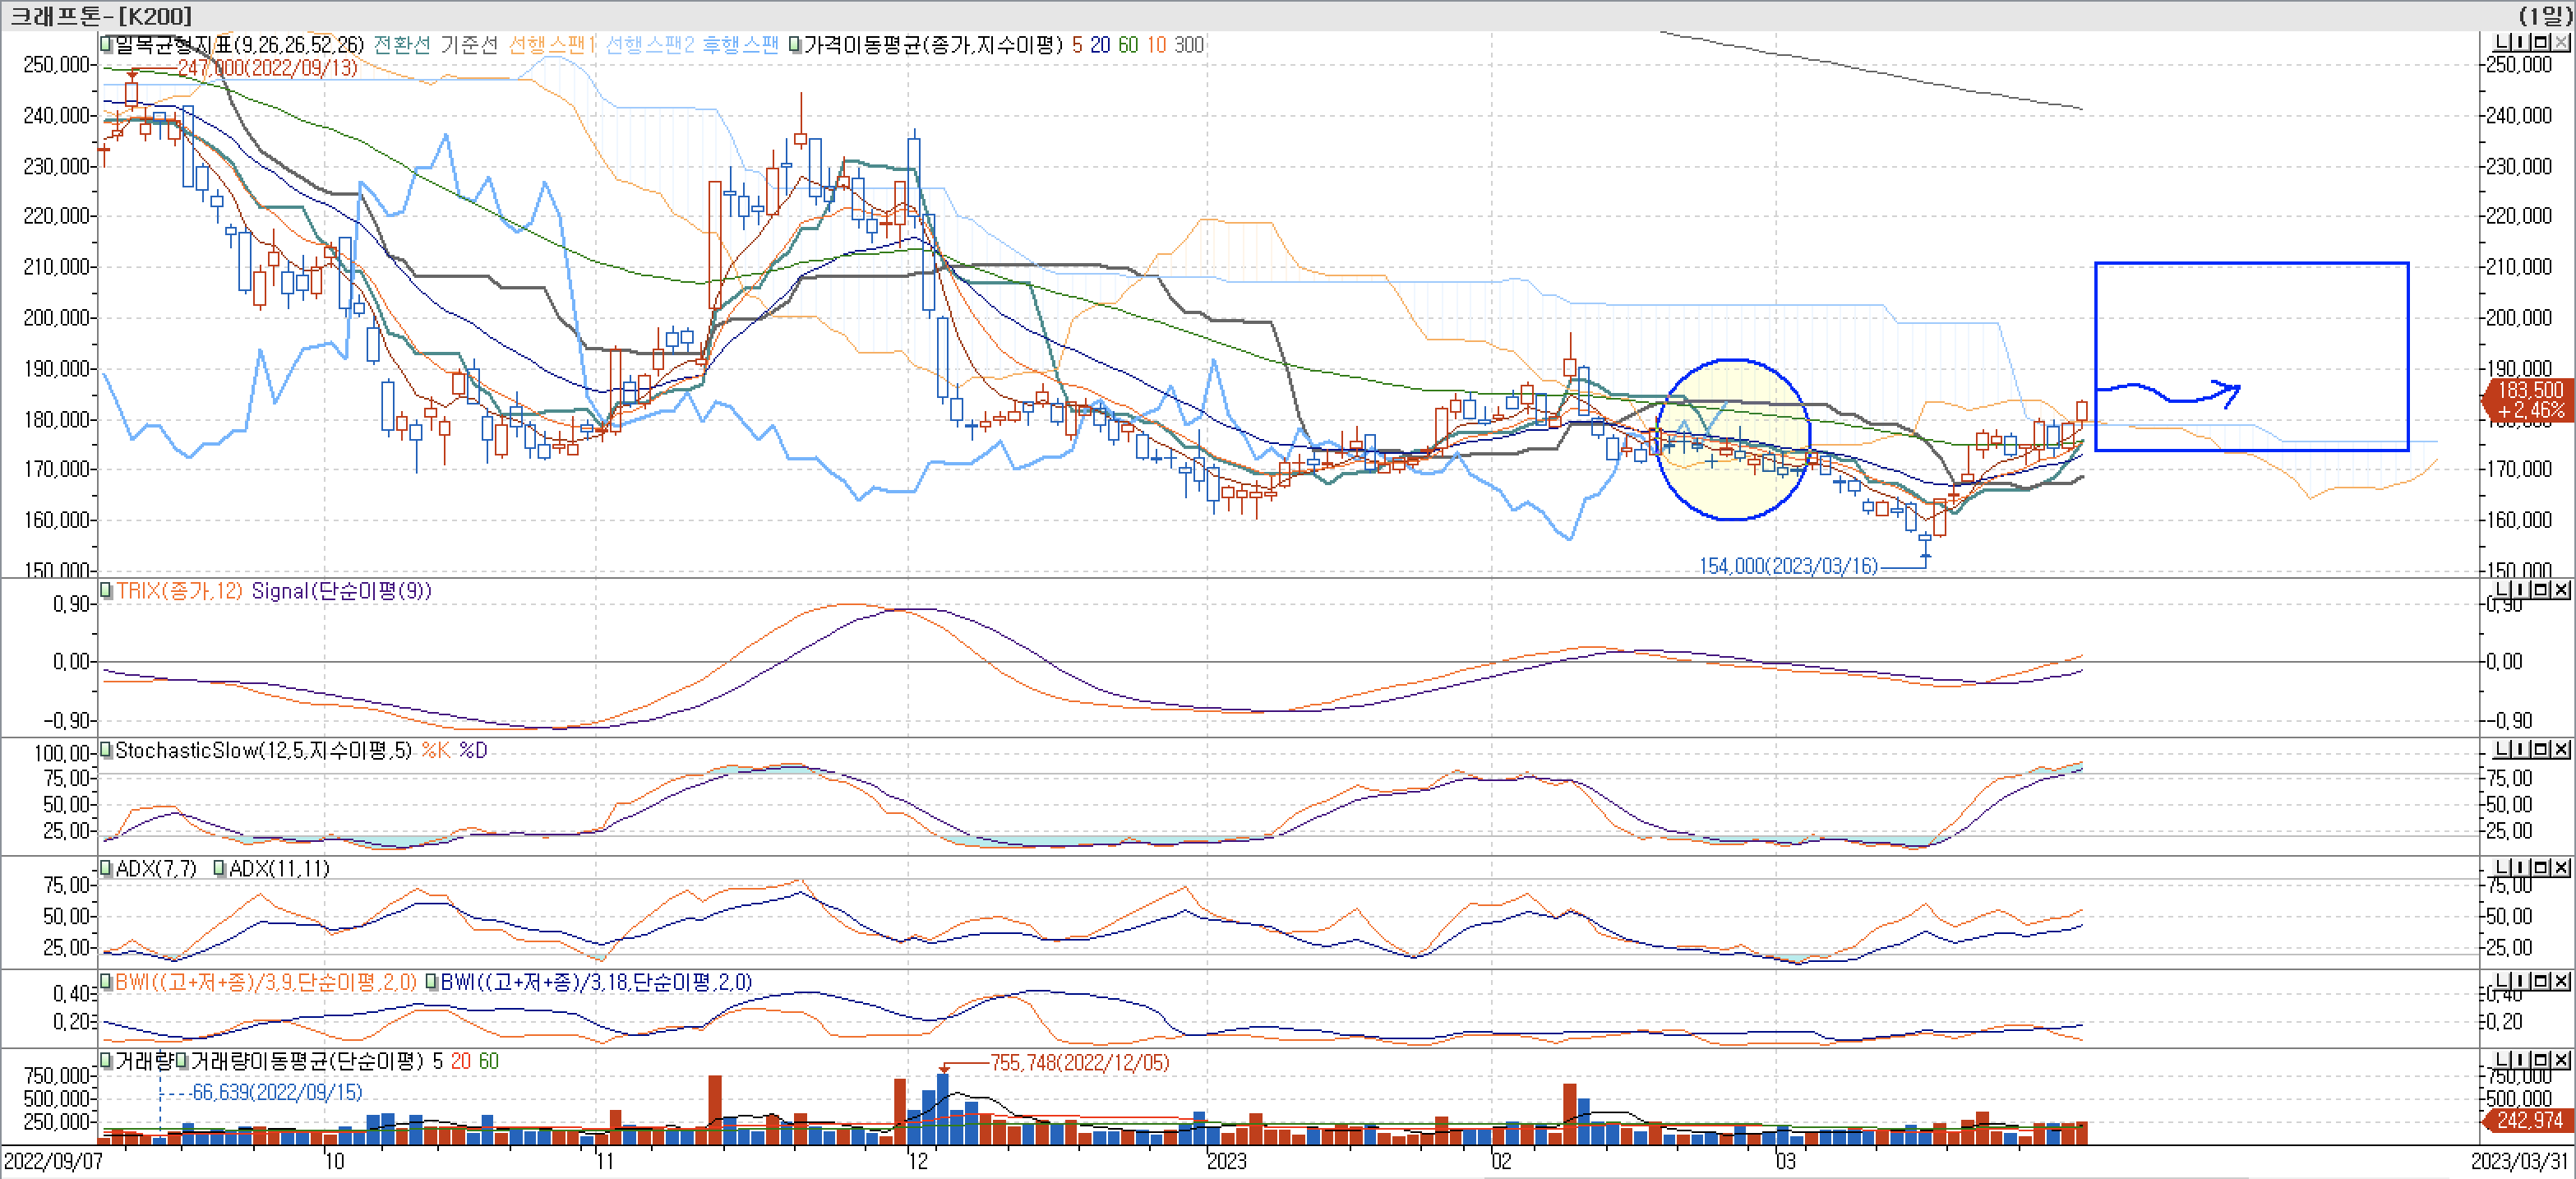Click the TRIX(종가,12) indicator label
This screenshot has height=1179, width=2576.
[179, 590]
